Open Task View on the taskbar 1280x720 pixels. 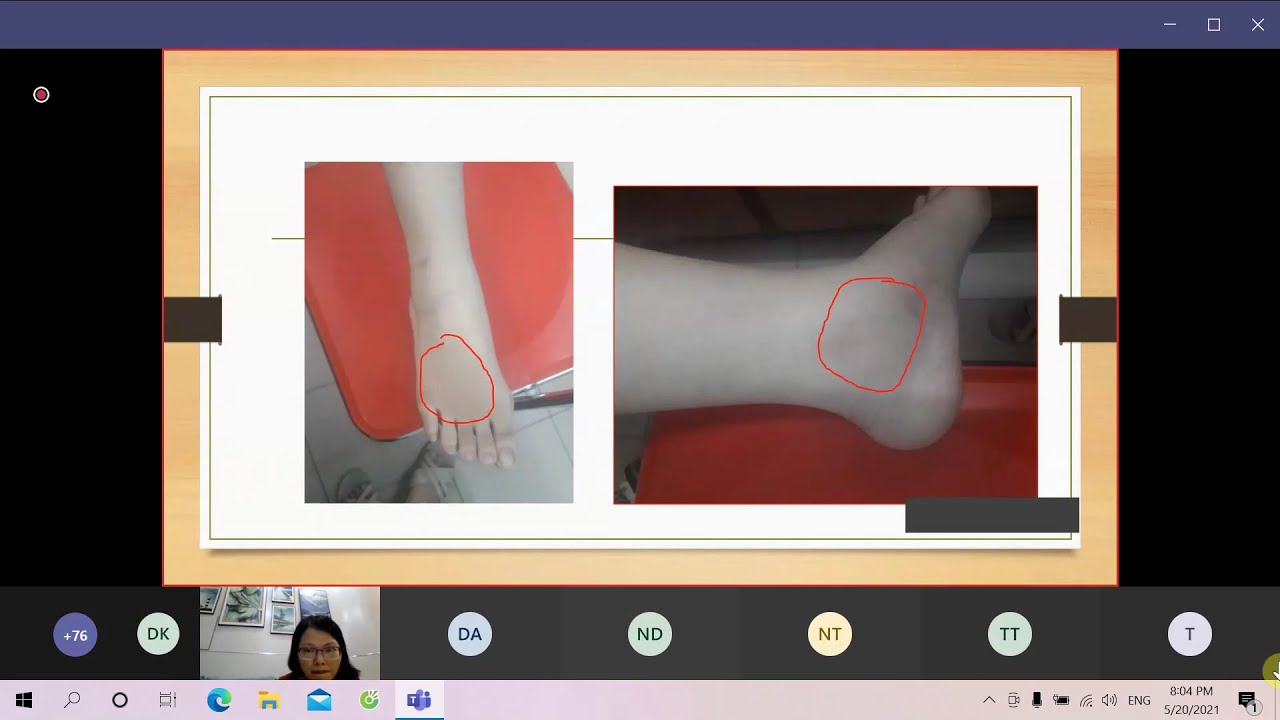168,700
